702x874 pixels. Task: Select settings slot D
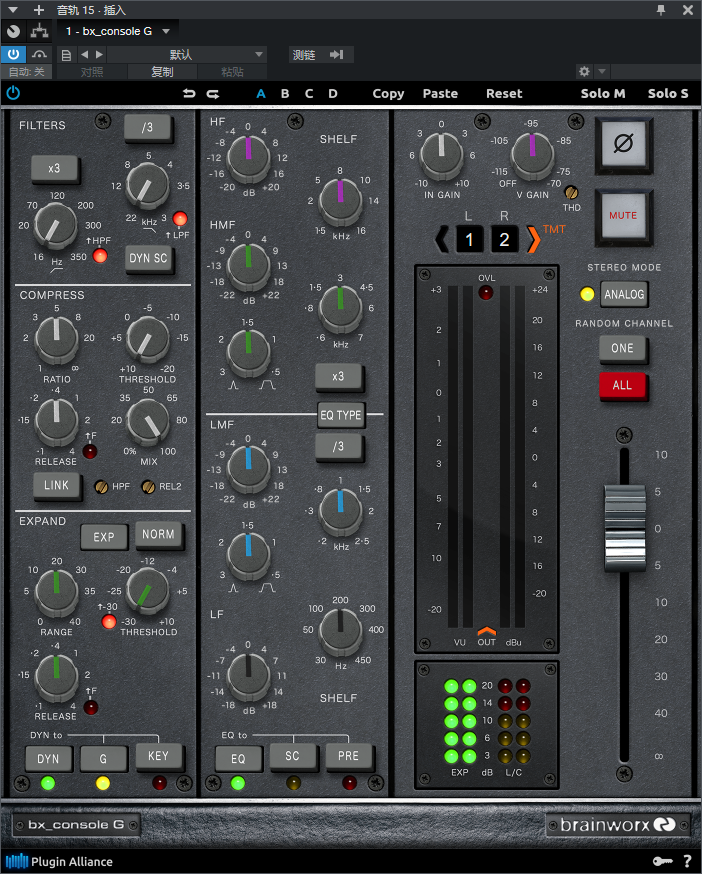333,94
